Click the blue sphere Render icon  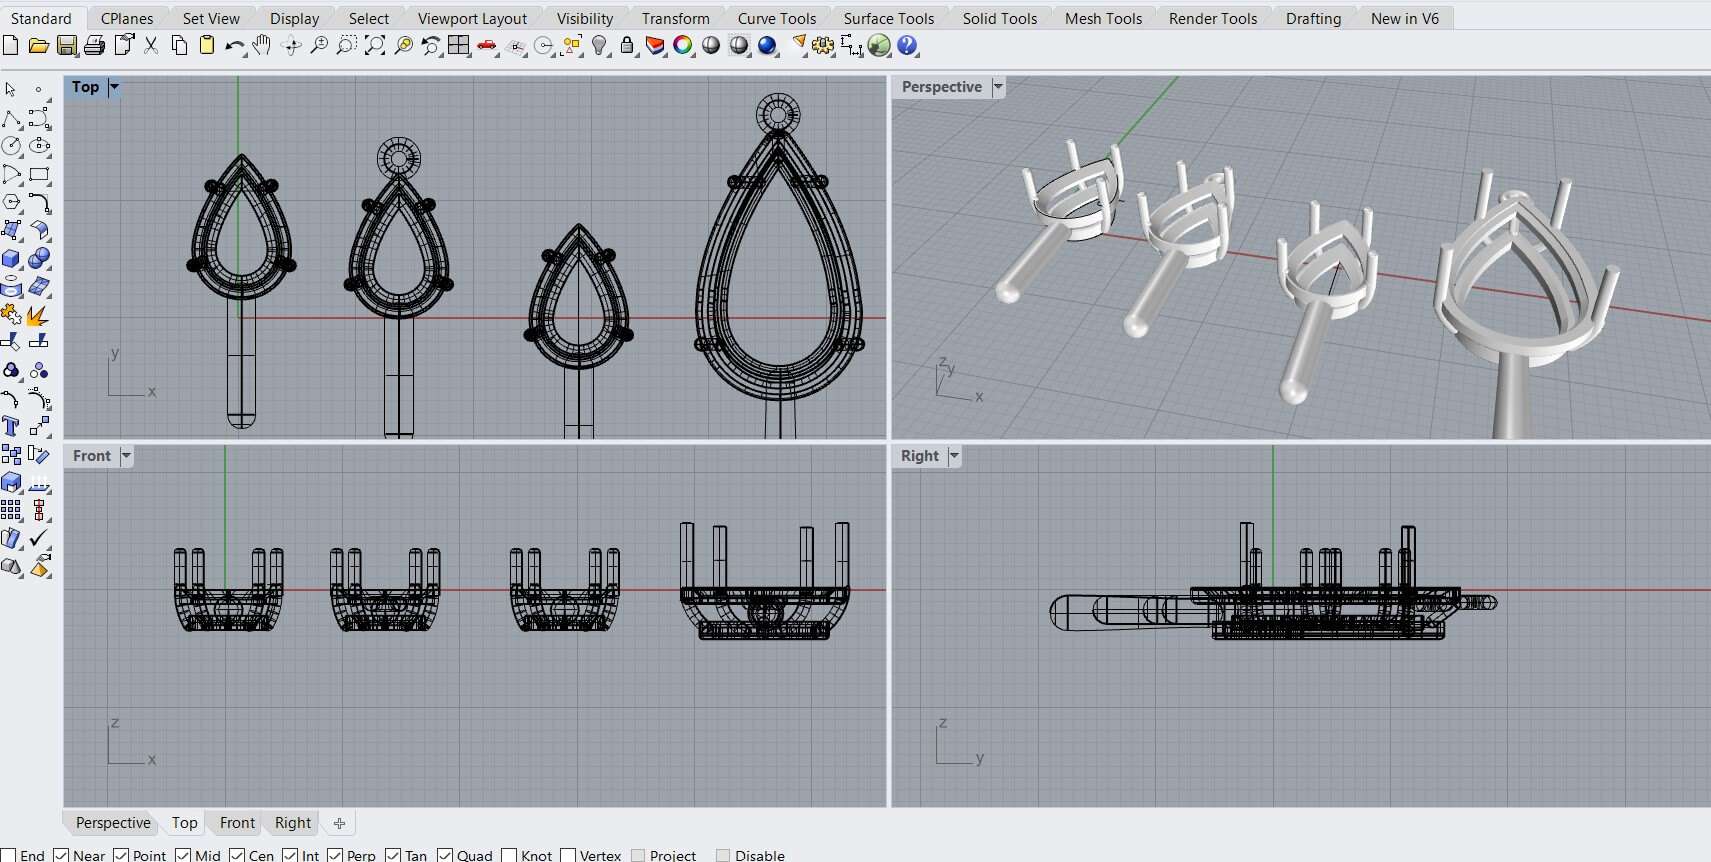point(767,45)
